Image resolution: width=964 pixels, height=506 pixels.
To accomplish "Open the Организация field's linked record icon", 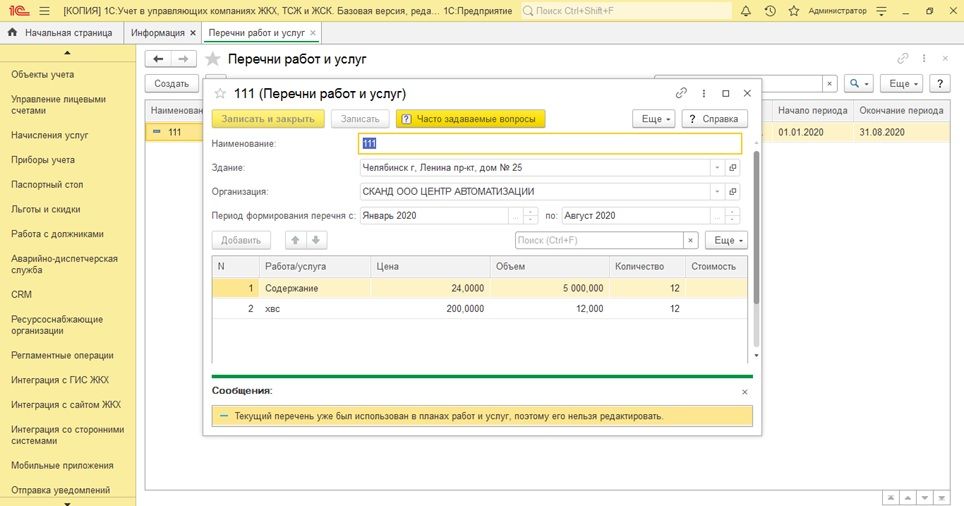I will 733,192.
